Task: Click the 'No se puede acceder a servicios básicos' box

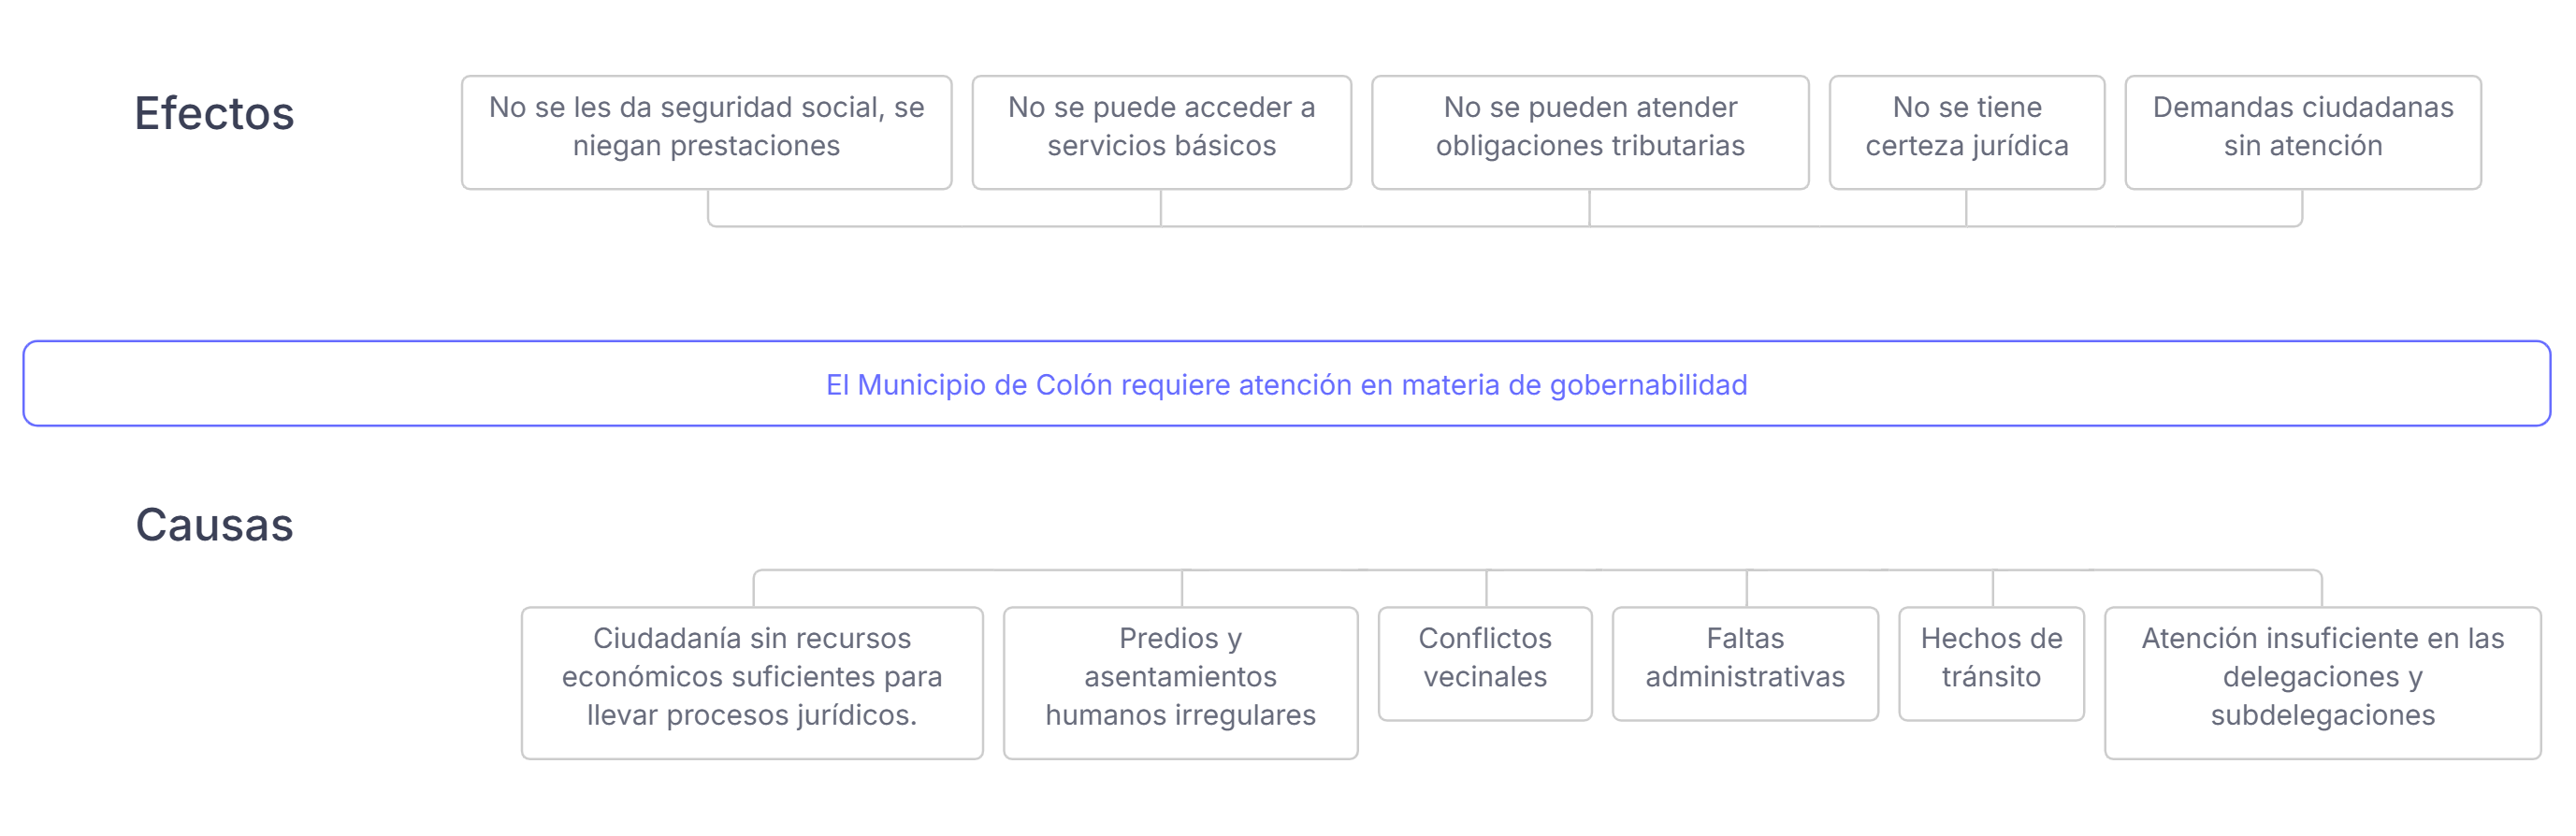Action: click(x=1161, y=132)
